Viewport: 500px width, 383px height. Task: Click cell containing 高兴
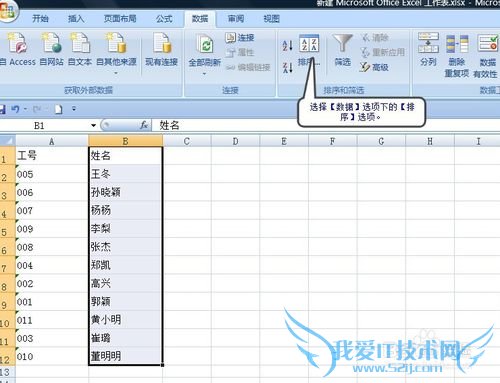(126, 284)
